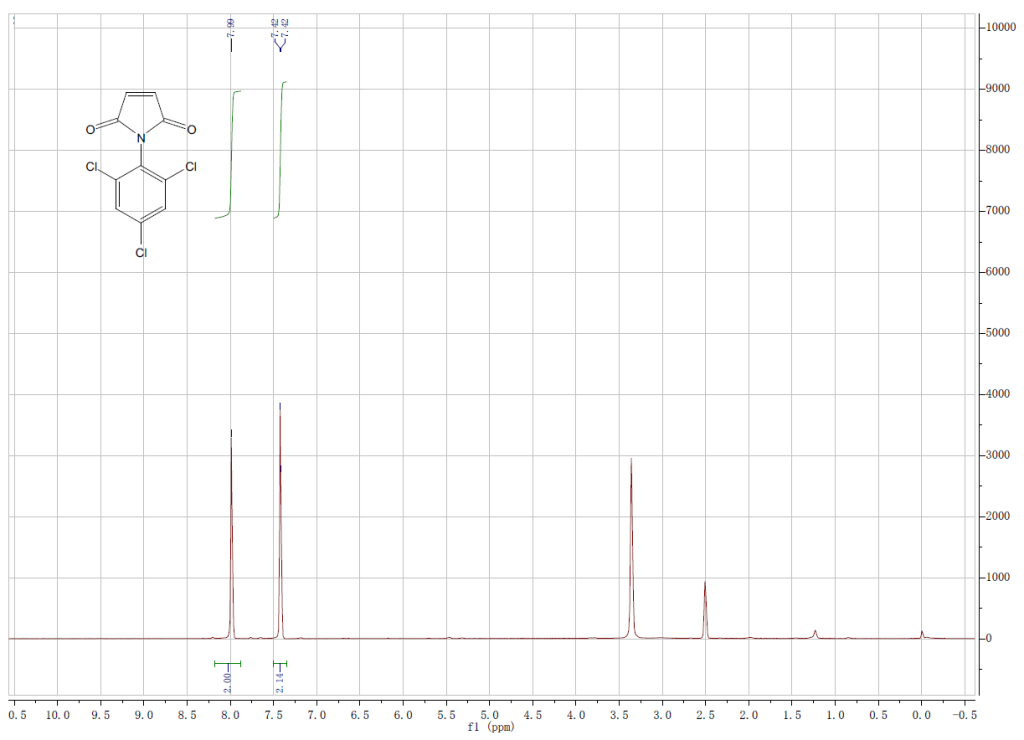Viewport: 1024px width, 740px height.
Task: Click the 4.5 ppm axis tick label
Action: (533, 715)
